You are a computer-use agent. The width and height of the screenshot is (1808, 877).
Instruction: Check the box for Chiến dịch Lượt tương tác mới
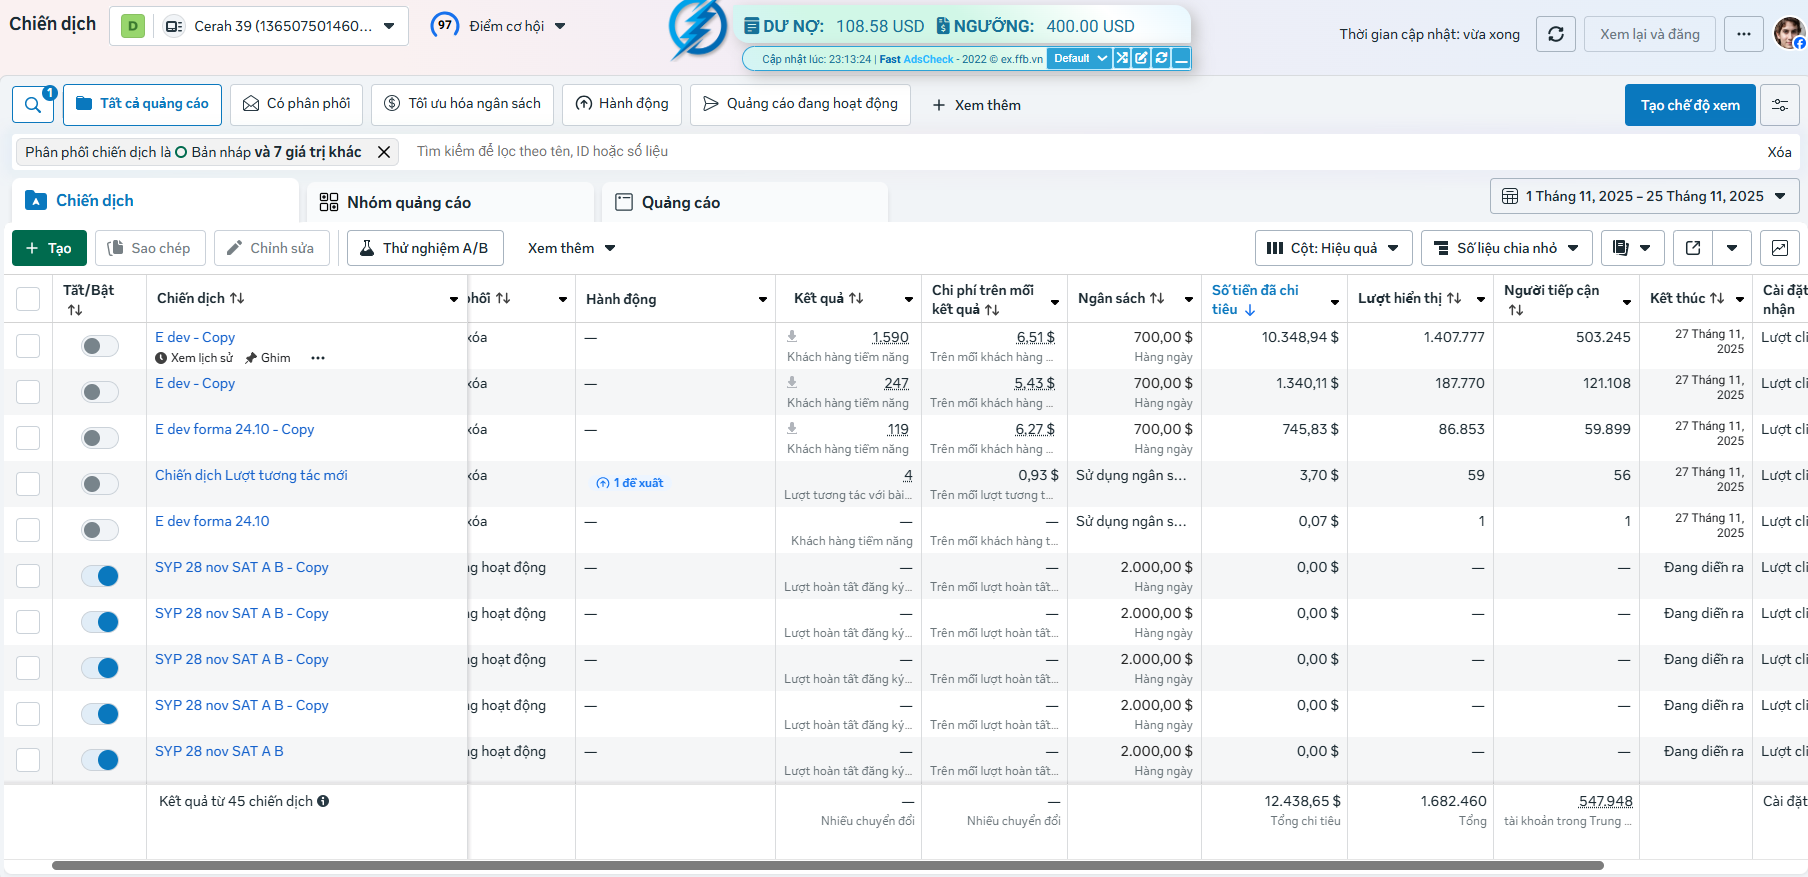(28, 484)
